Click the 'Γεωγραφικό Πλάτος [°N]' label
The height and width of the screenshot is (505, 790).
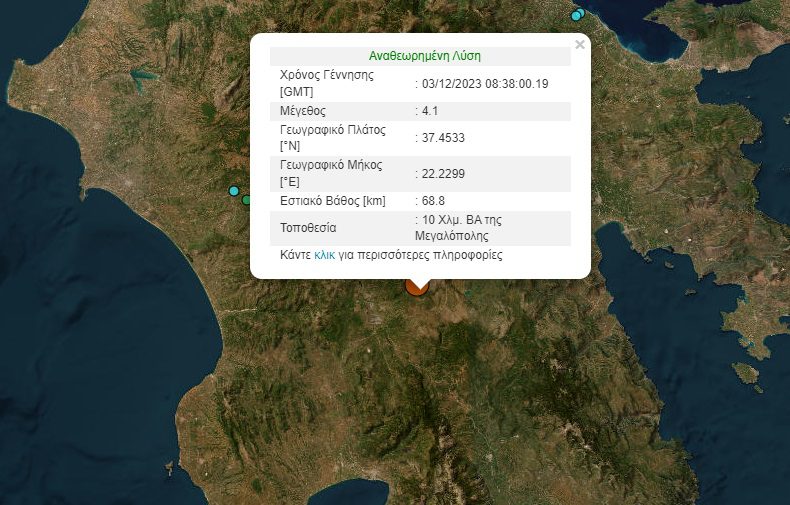click(x=333, y=138)
